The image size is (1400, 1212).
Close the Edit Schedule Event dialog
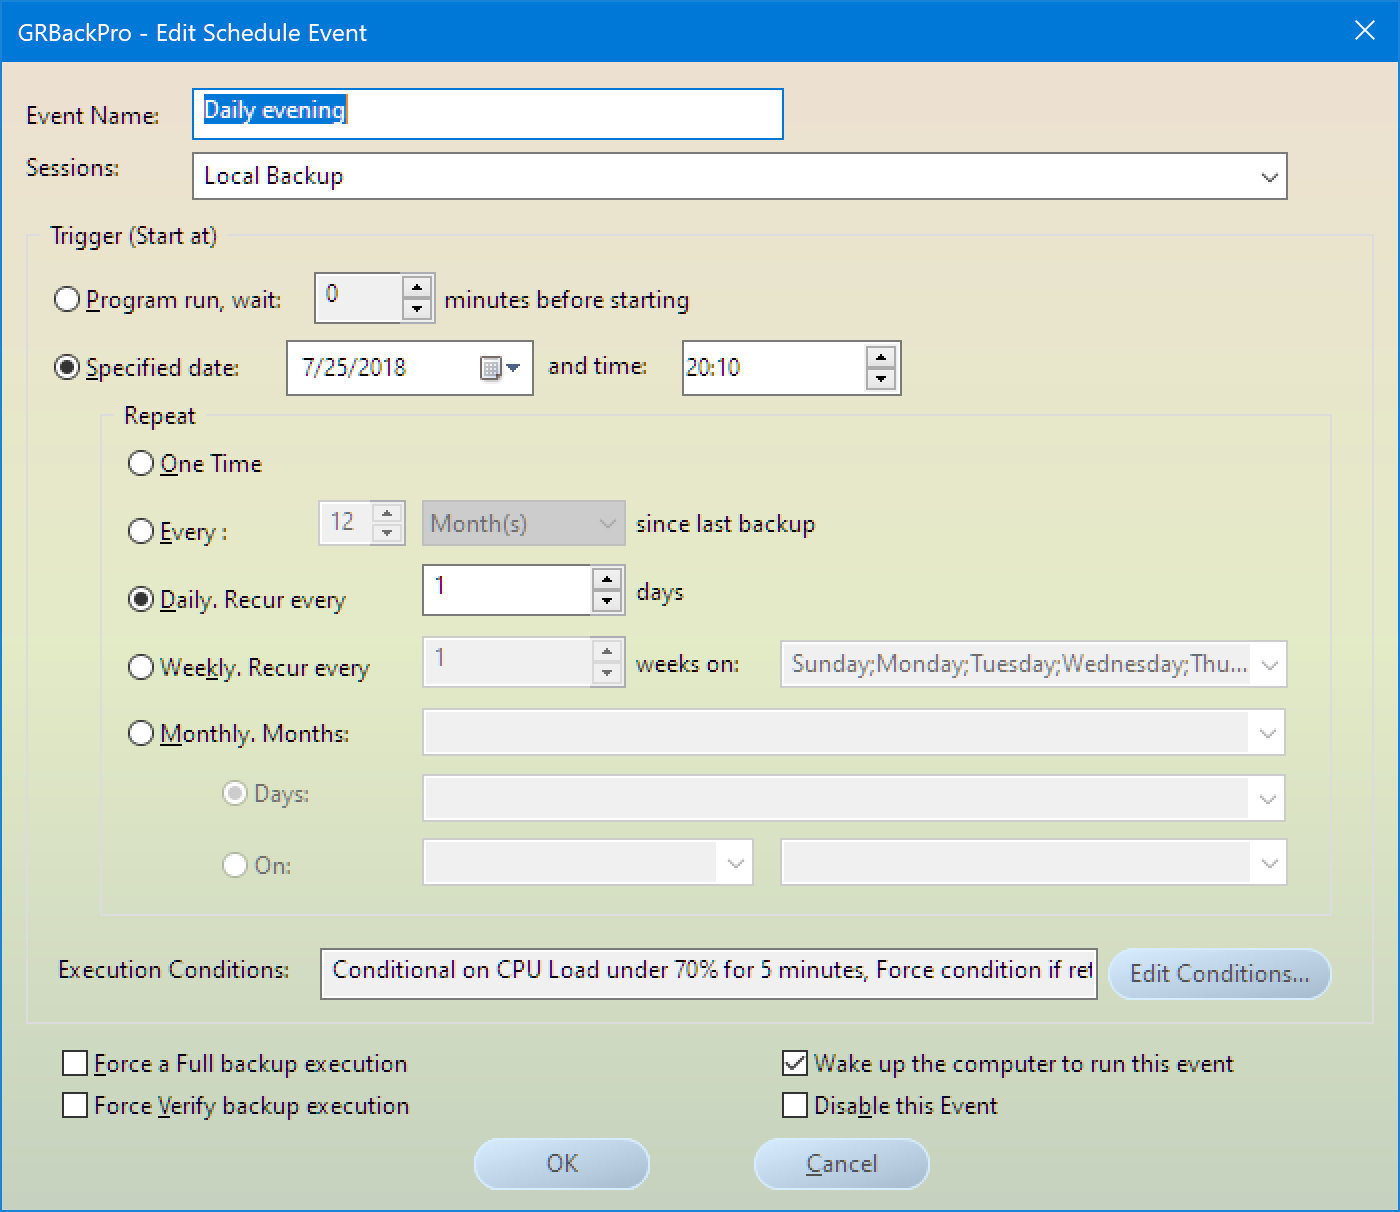pyautogui.click(x=1365, y=31)
